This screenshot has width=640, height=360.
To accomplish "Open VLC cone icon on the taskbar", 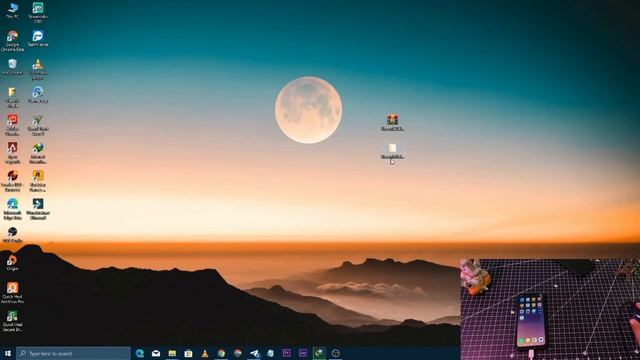I will [x=205, y=353].
